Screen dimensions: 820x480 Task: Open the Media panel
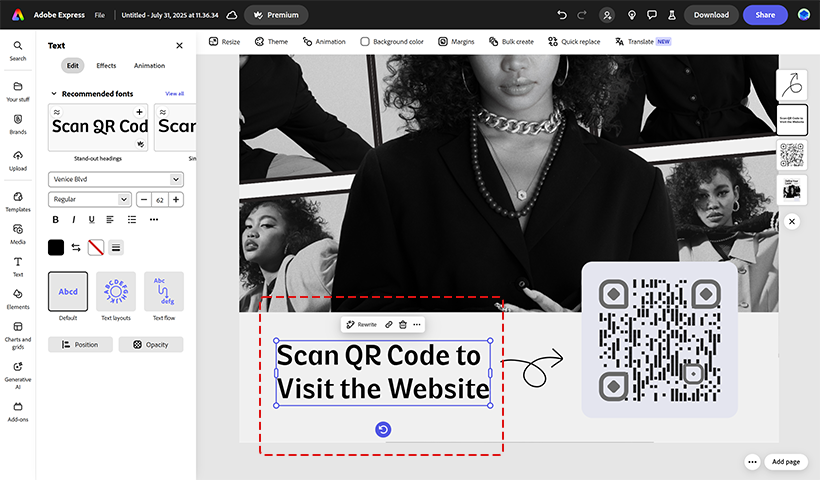[x=18, y=234]
